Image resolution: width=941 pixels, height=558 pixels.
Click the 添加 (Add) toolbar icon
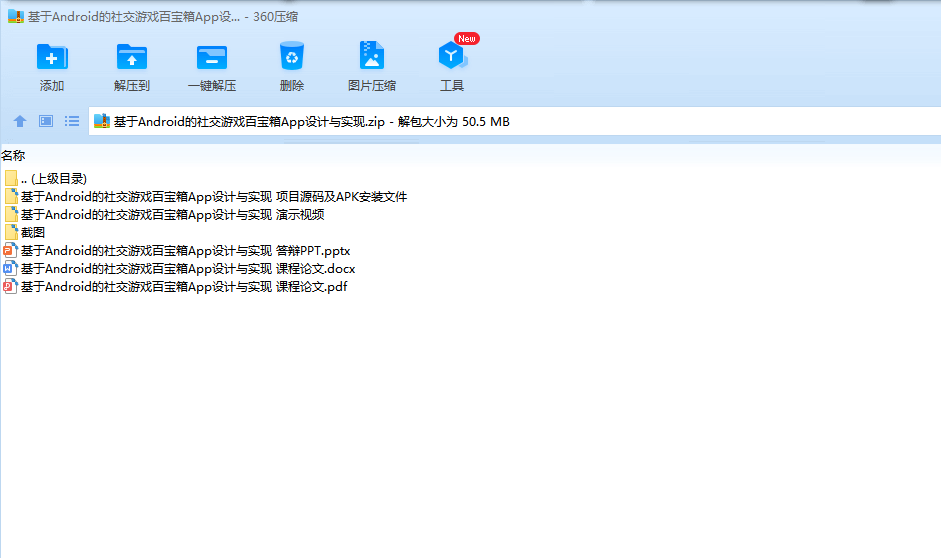(52, 57)
